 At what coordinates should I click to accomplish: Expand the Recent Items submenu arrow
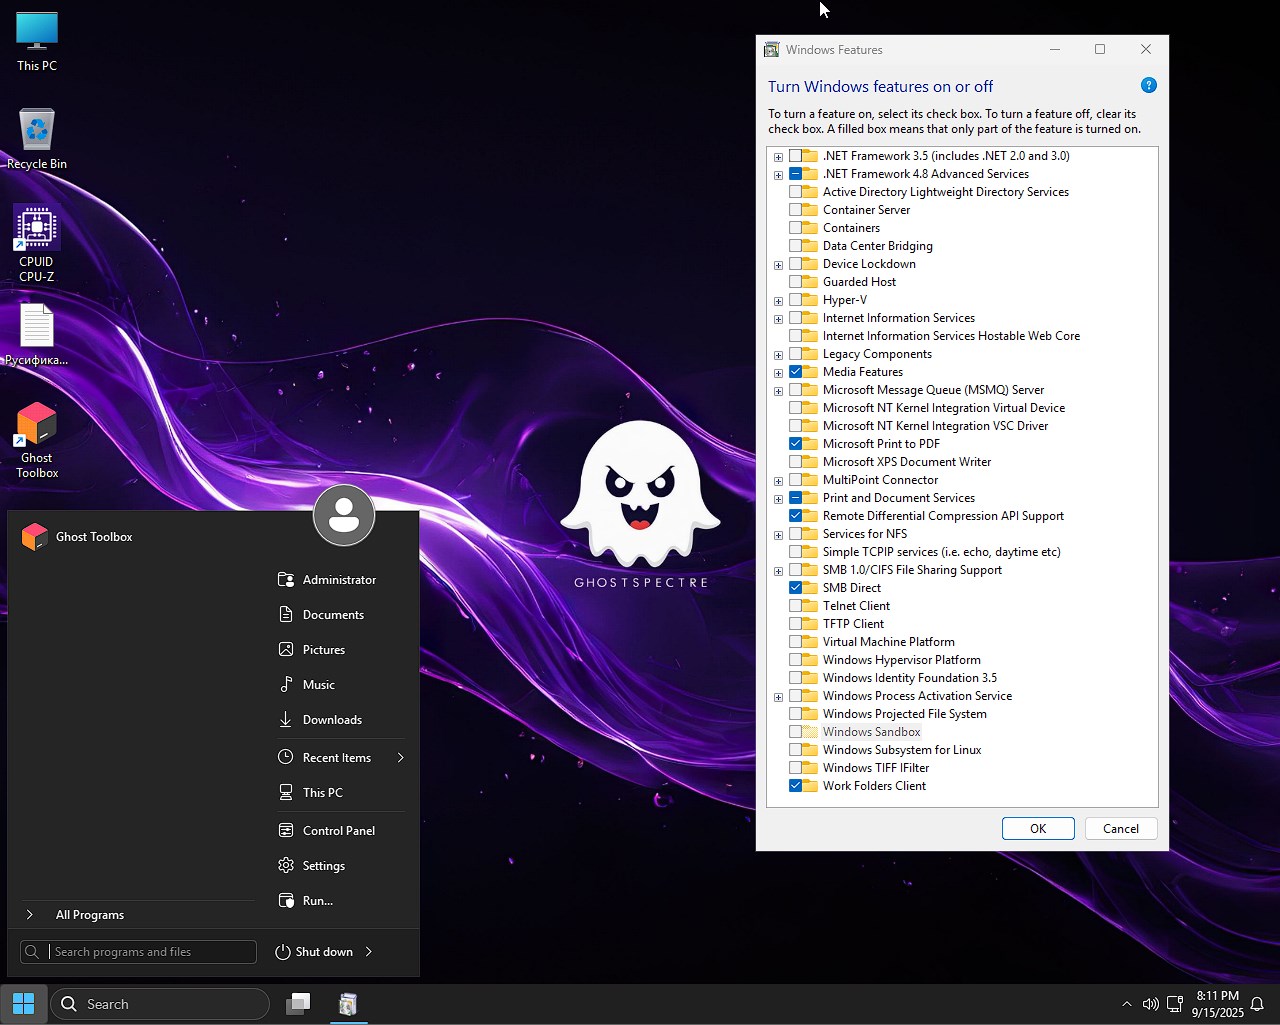pyautogui.click(x=400, y=757)
